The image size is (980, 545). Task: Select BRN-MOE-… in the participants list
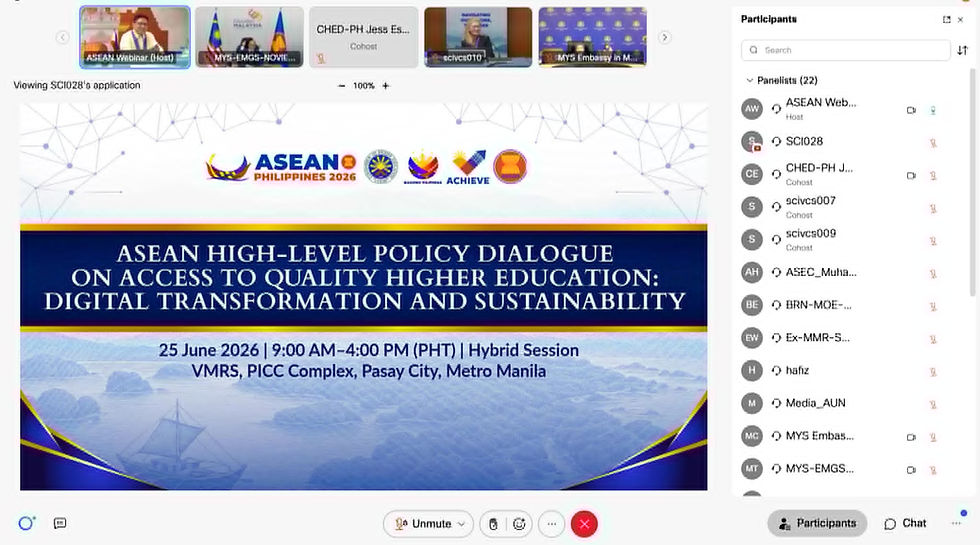pos(818,305)
